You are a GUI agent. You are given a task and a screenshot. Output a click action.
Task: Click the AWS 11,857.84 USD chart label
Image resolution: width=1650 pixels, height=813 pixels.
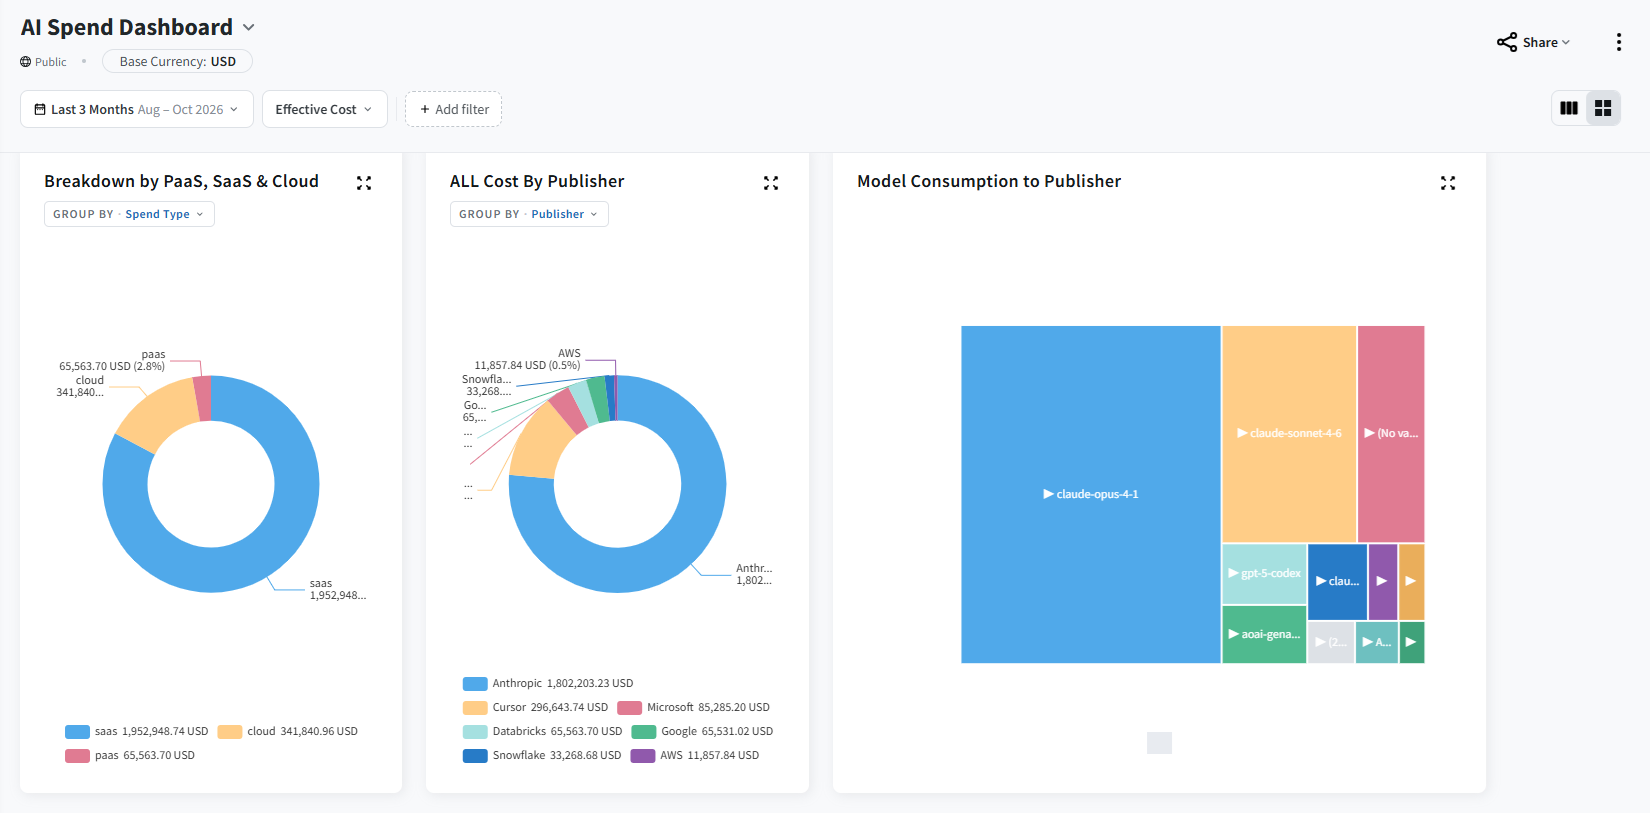point(527,359)
